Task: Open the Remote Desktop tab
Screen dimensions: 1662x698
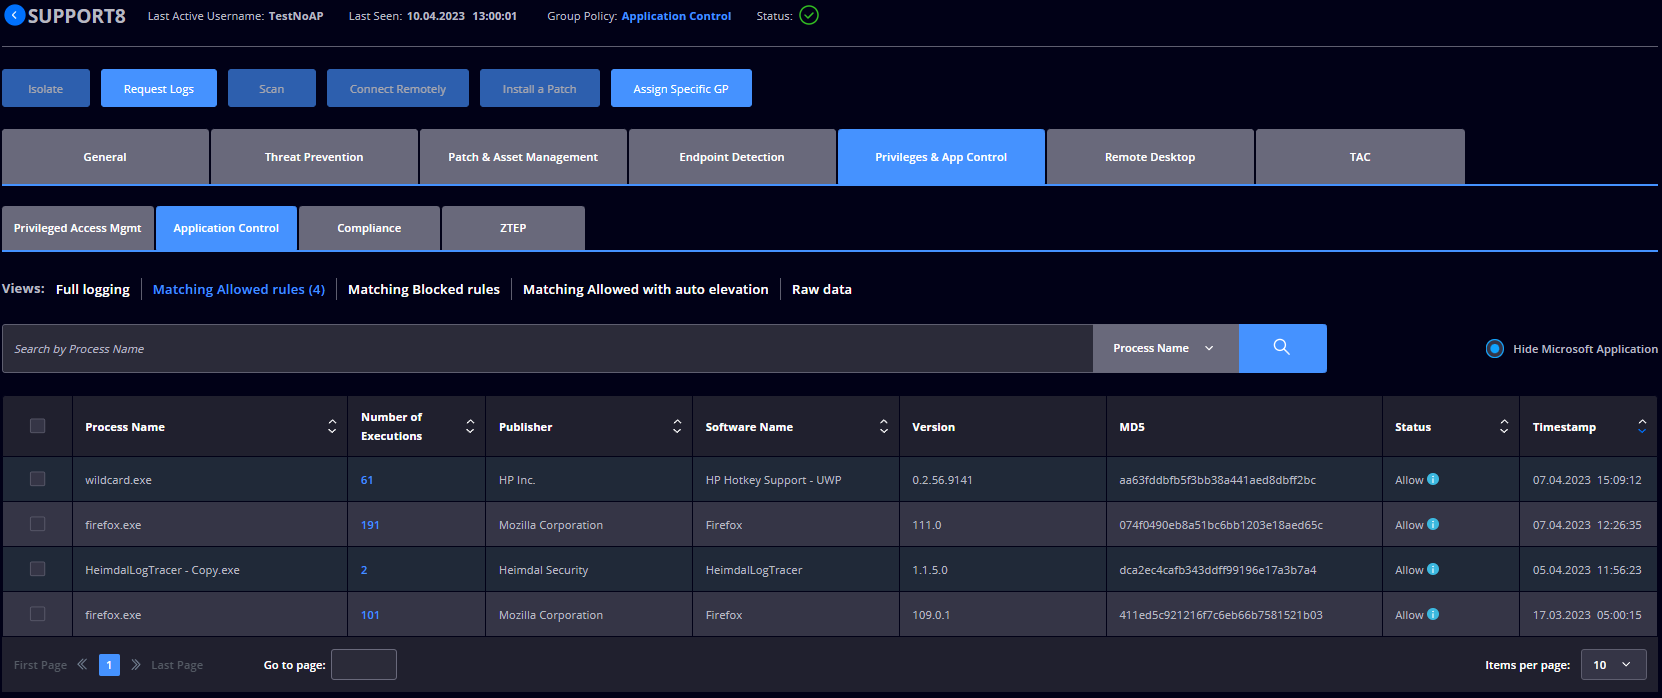Action: coord(1150,157)
